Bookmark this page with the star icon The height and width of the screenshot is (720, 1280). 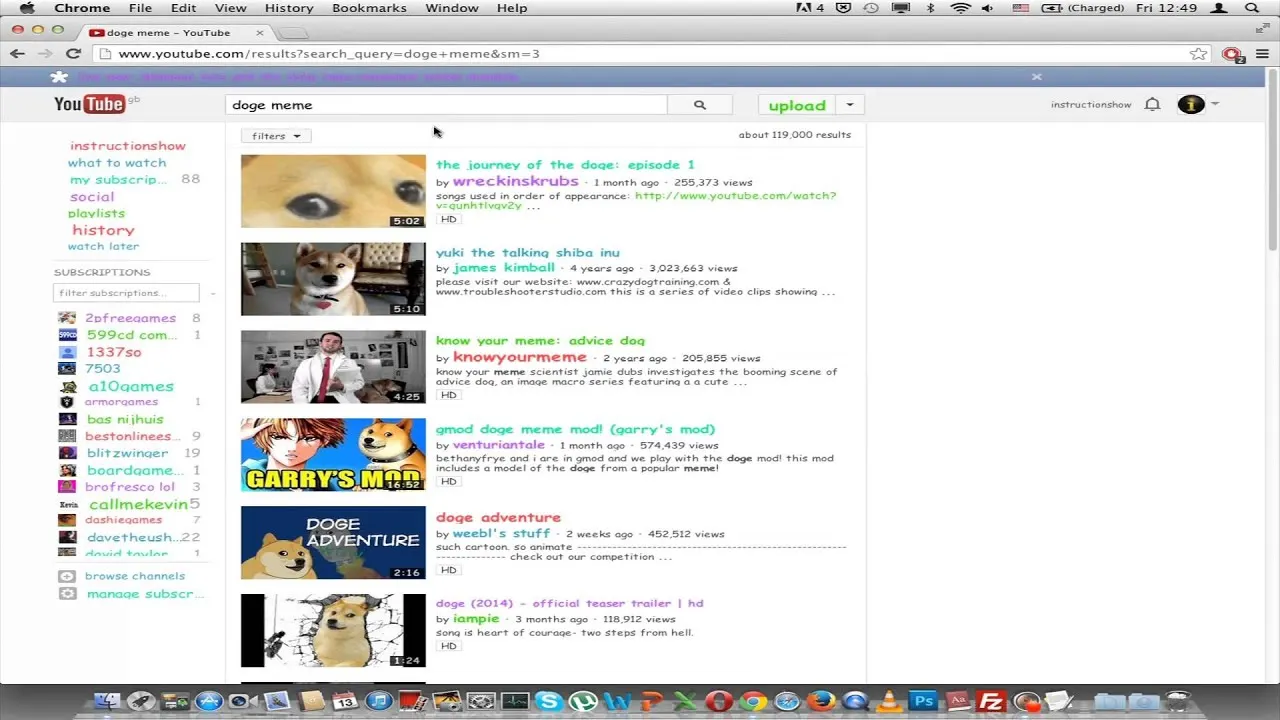tap(1197, 54)
